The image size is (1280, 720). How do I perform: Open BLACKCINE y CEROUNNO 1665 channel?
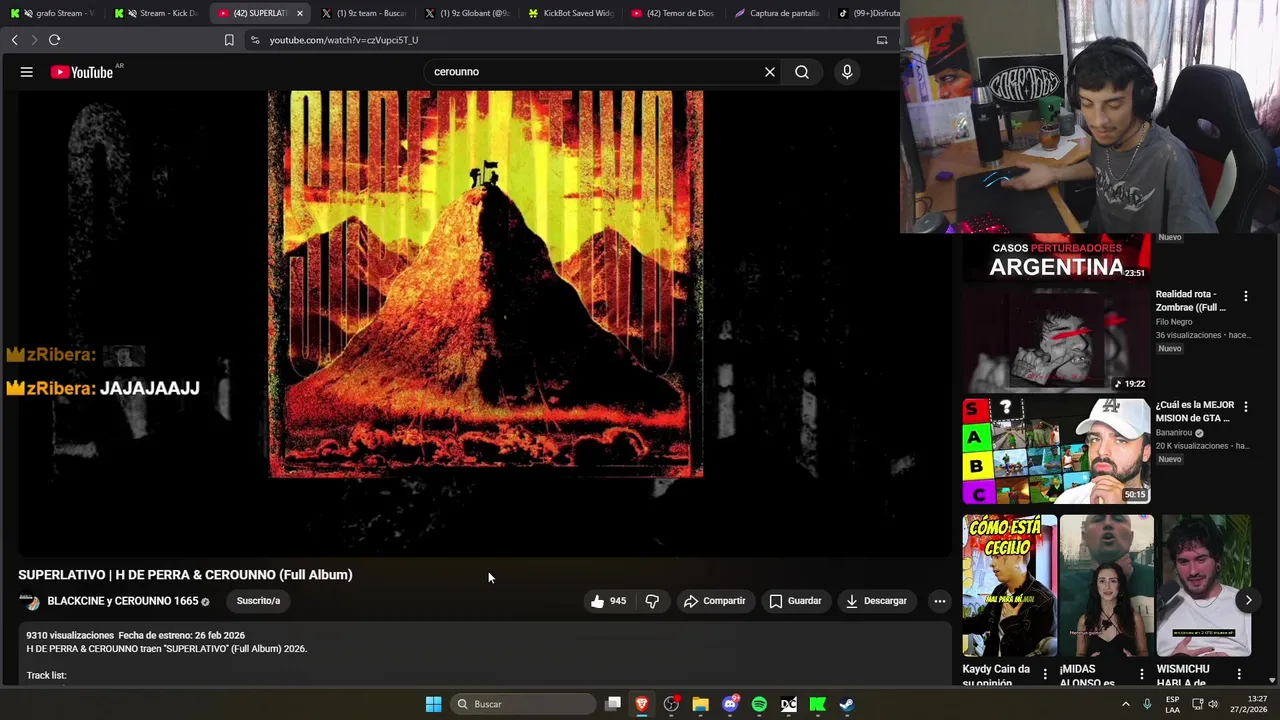122,601
